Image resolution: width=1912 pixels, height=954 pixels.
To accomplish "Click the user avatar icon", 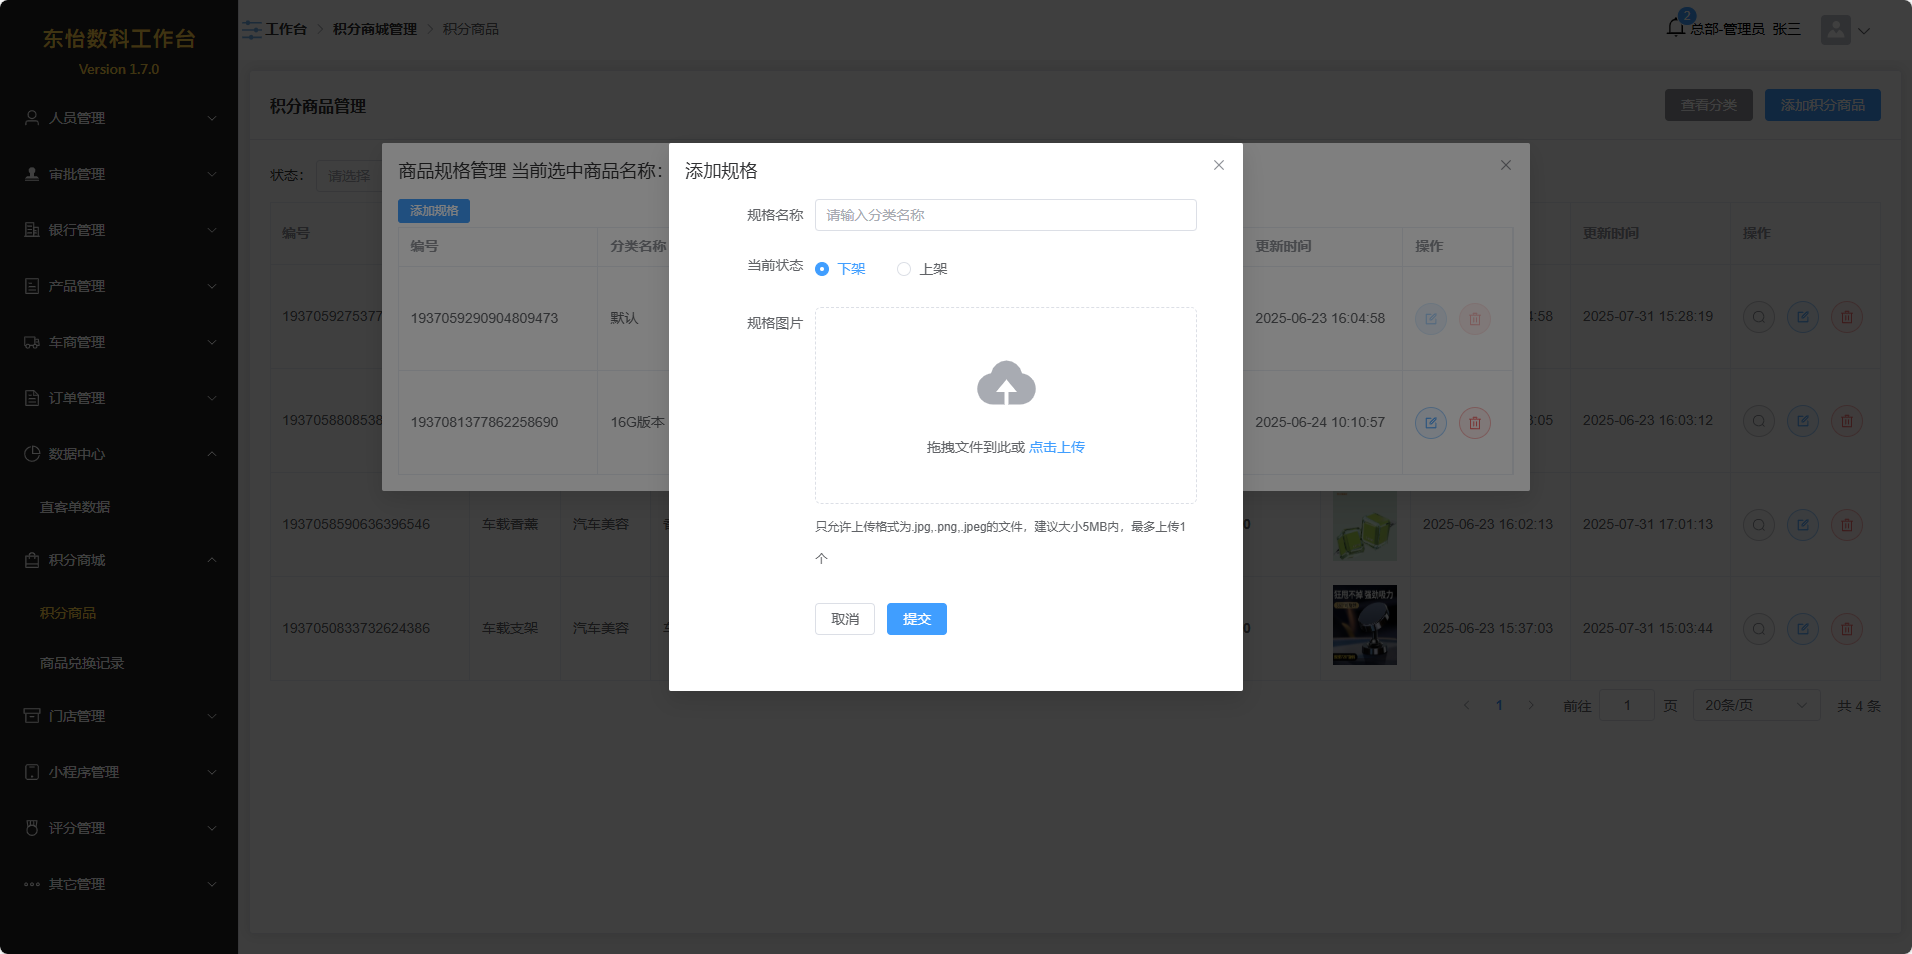I will [x=1835, y=30].
